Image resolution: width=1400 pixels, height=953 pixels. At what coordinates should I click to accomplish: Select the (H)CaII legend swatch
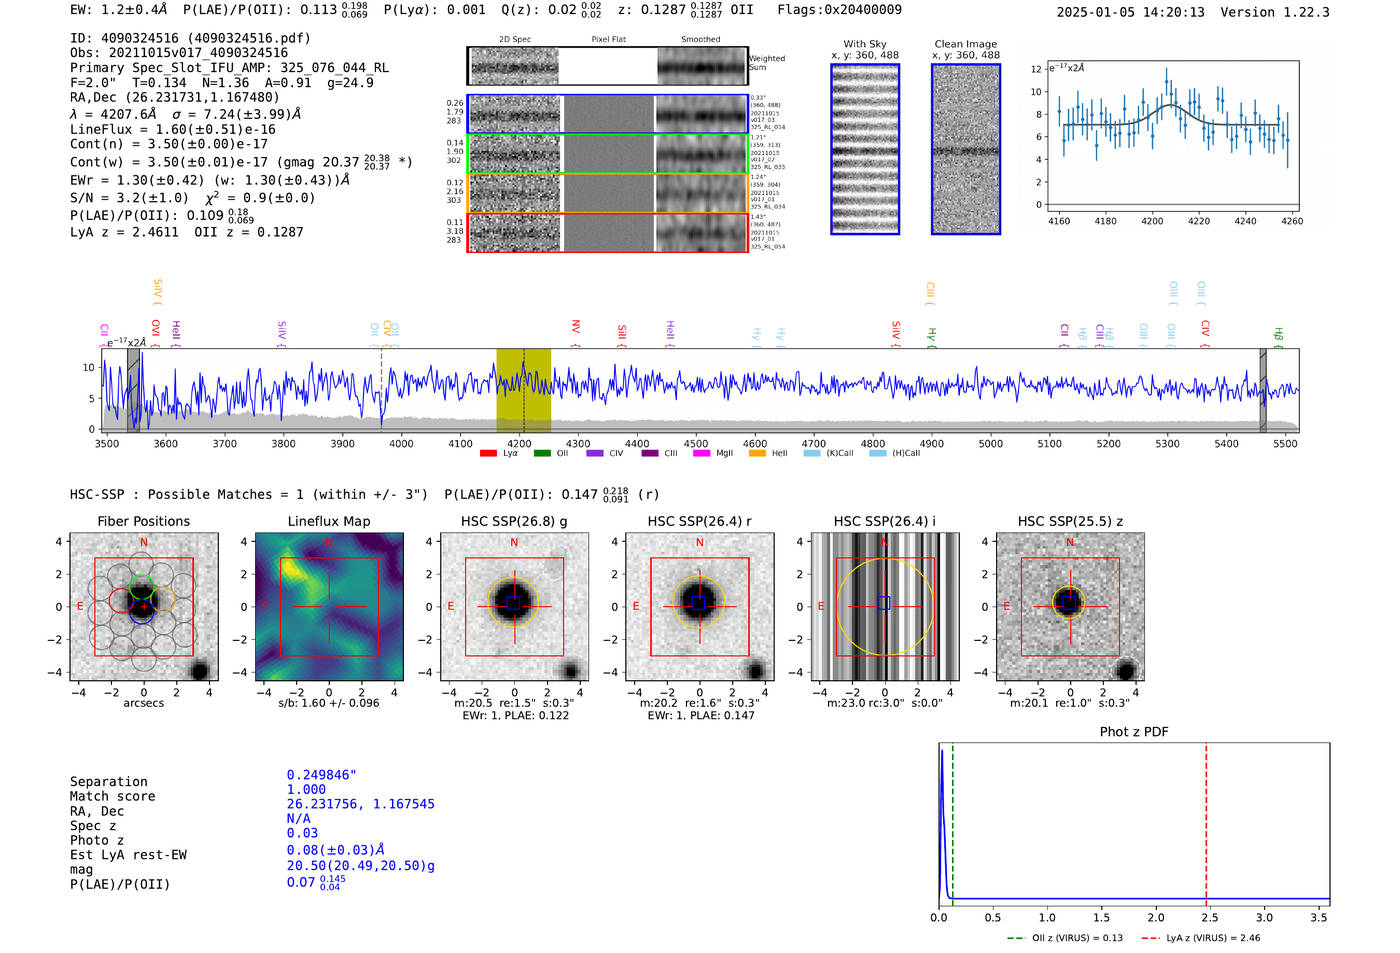878,454
